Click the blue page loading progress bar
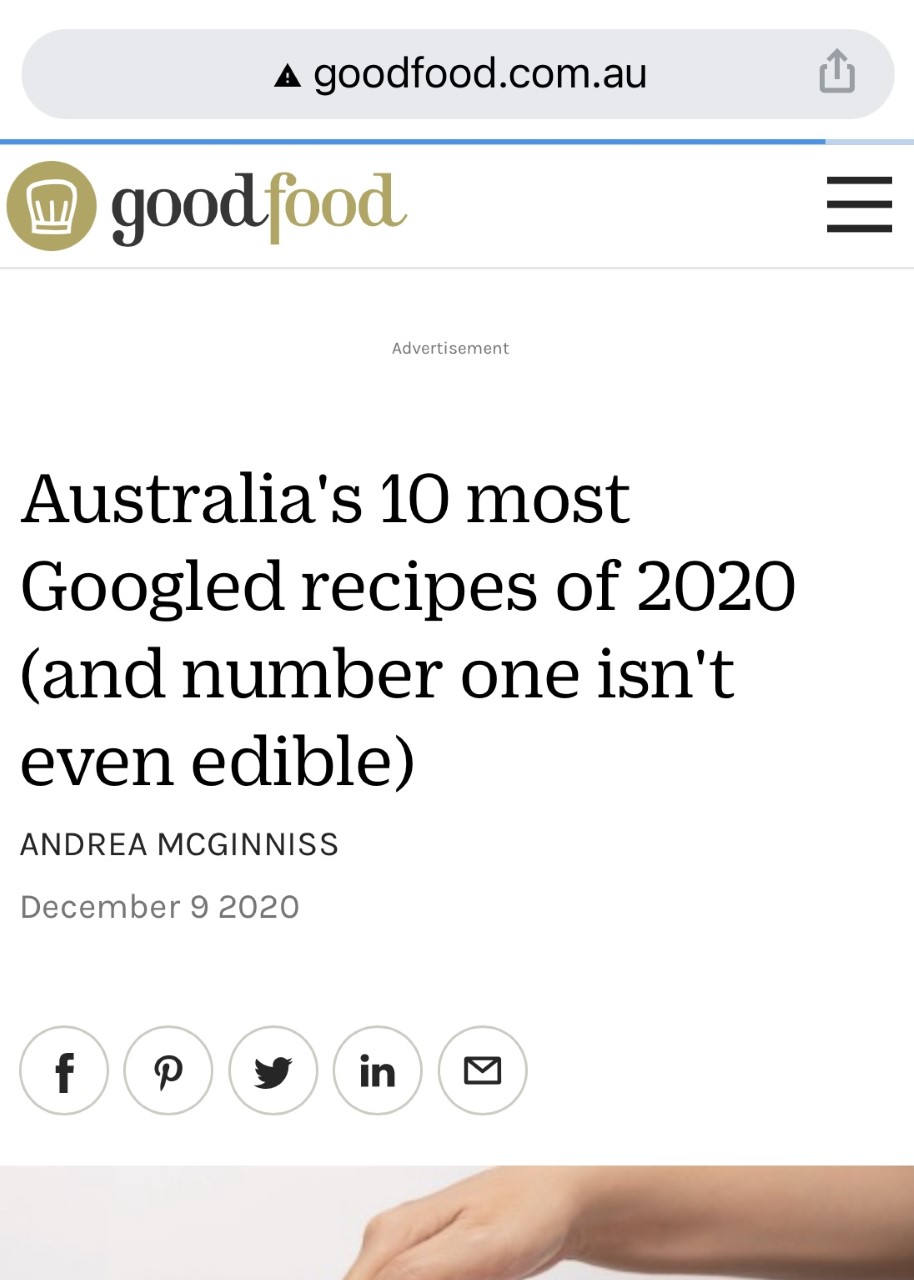The image size is (914, 1280). click(412, 142)
